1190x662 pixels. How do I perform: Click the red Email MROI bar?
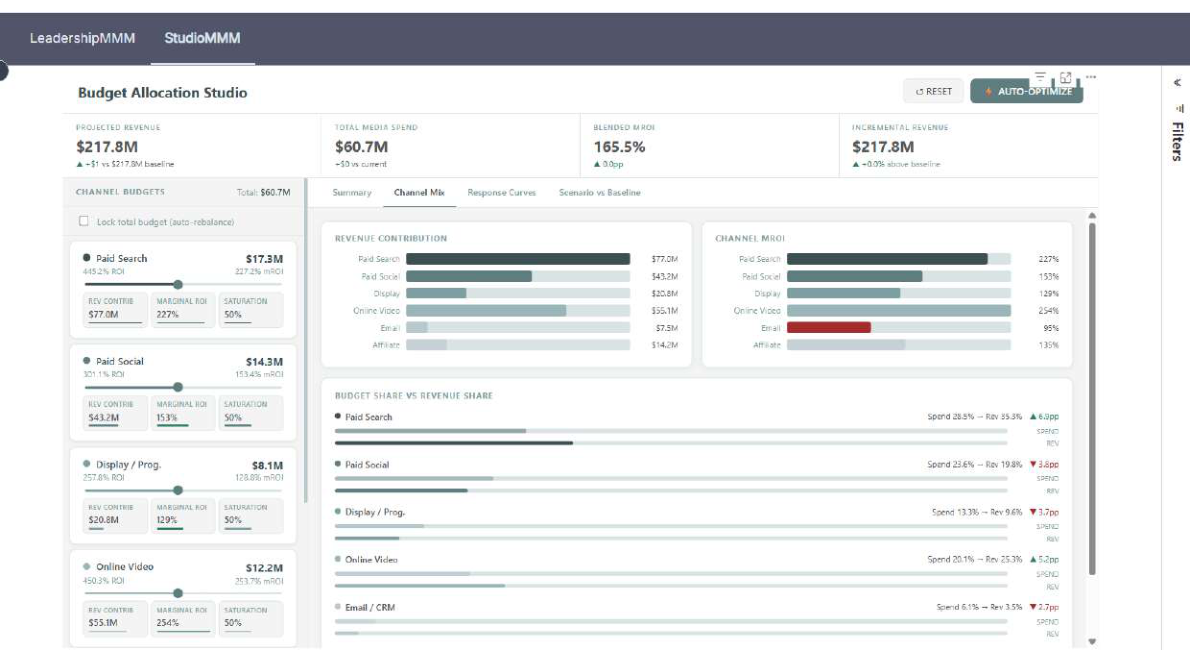[x=829, y=328]
